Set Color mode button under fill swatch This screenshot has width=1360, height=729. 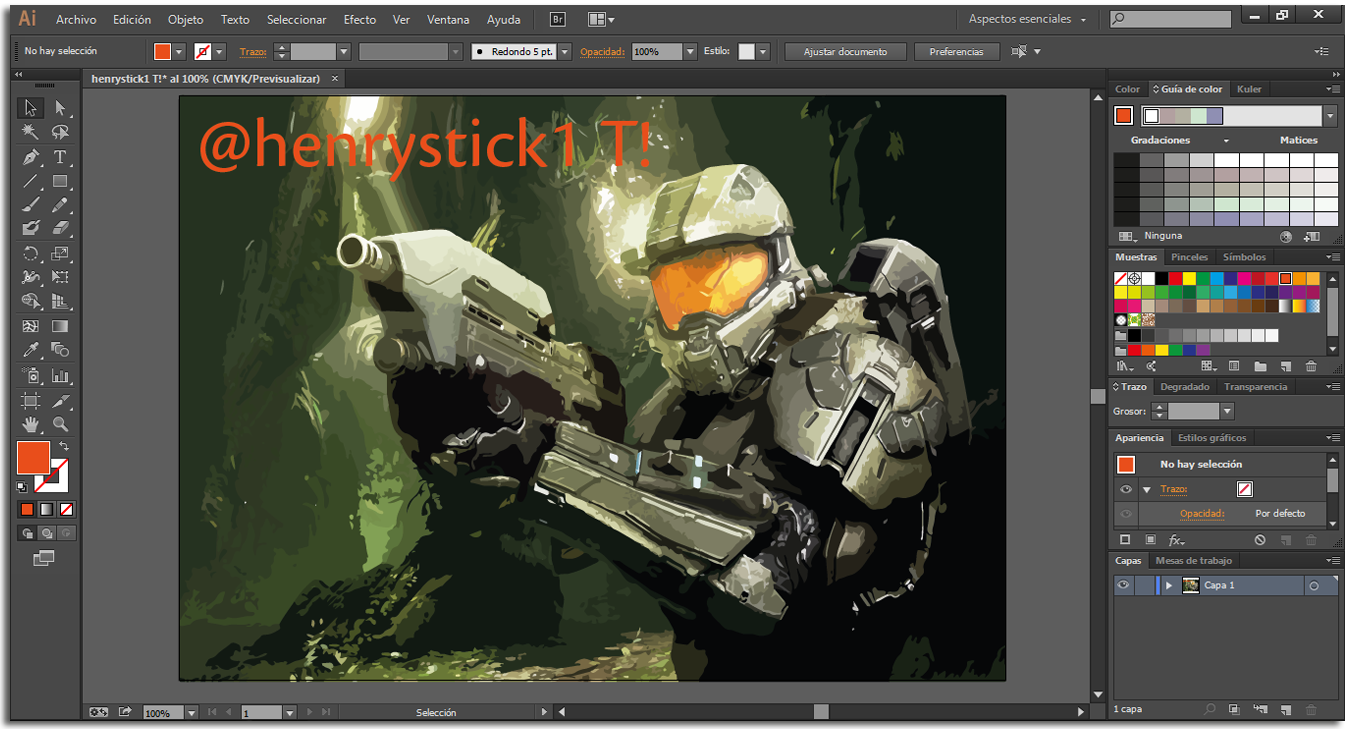click(27, 510)
